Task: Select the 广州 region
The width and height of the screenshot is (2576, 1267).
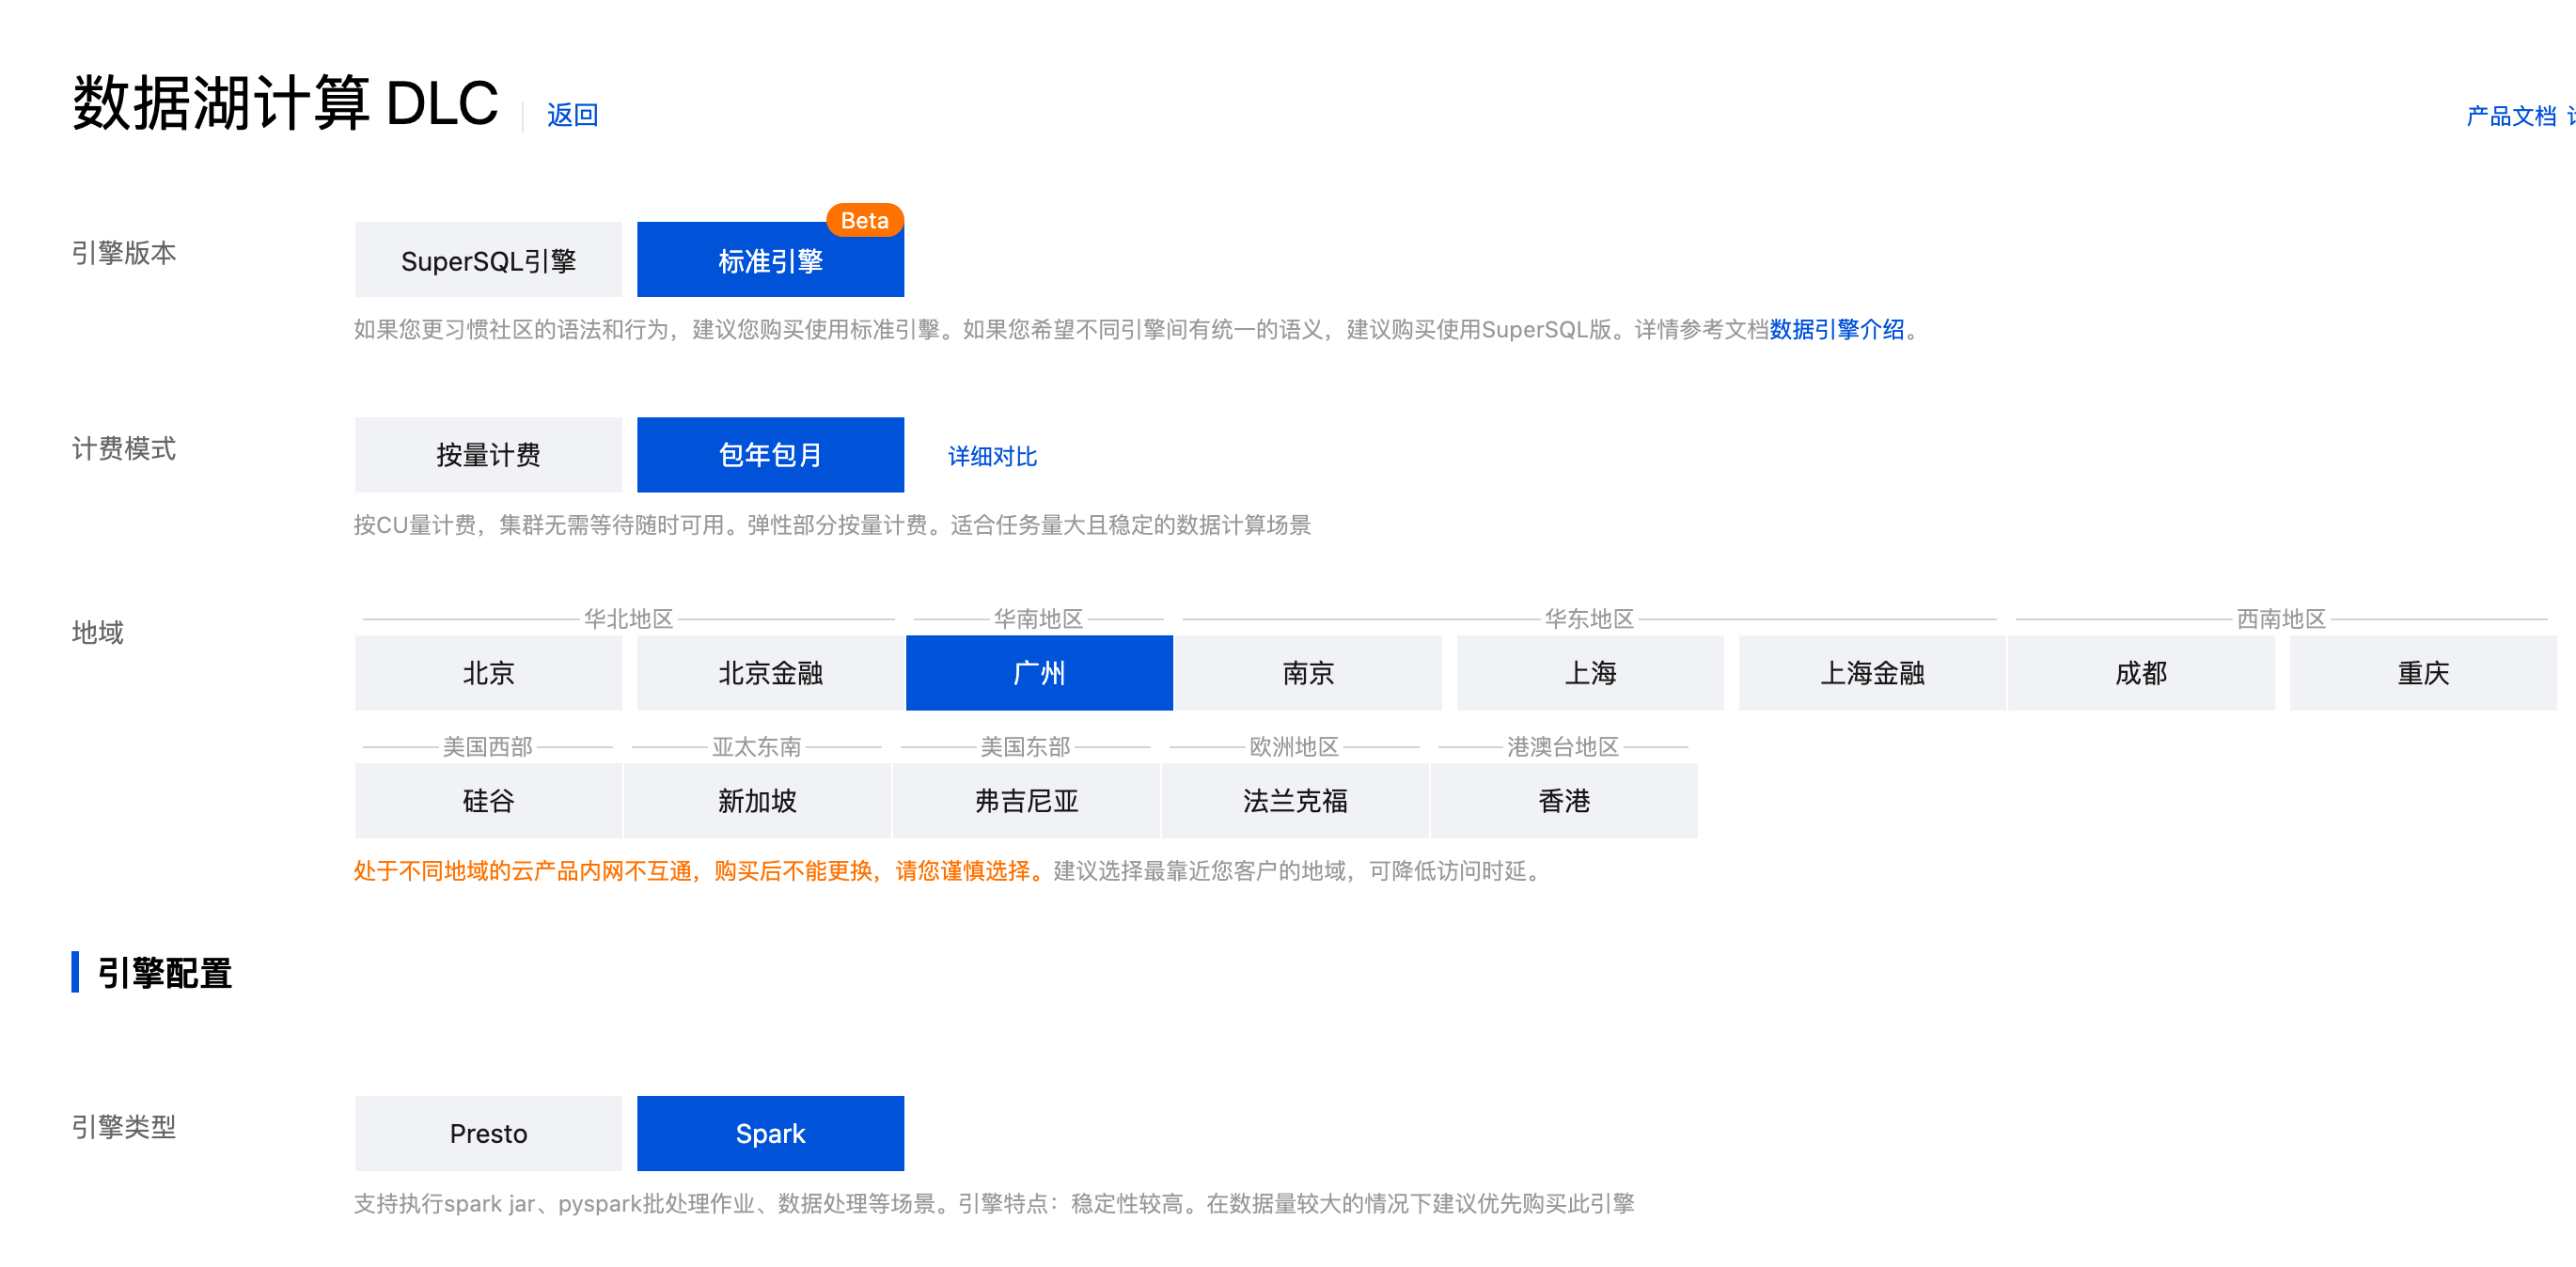Action: (x=1039, y=673)
